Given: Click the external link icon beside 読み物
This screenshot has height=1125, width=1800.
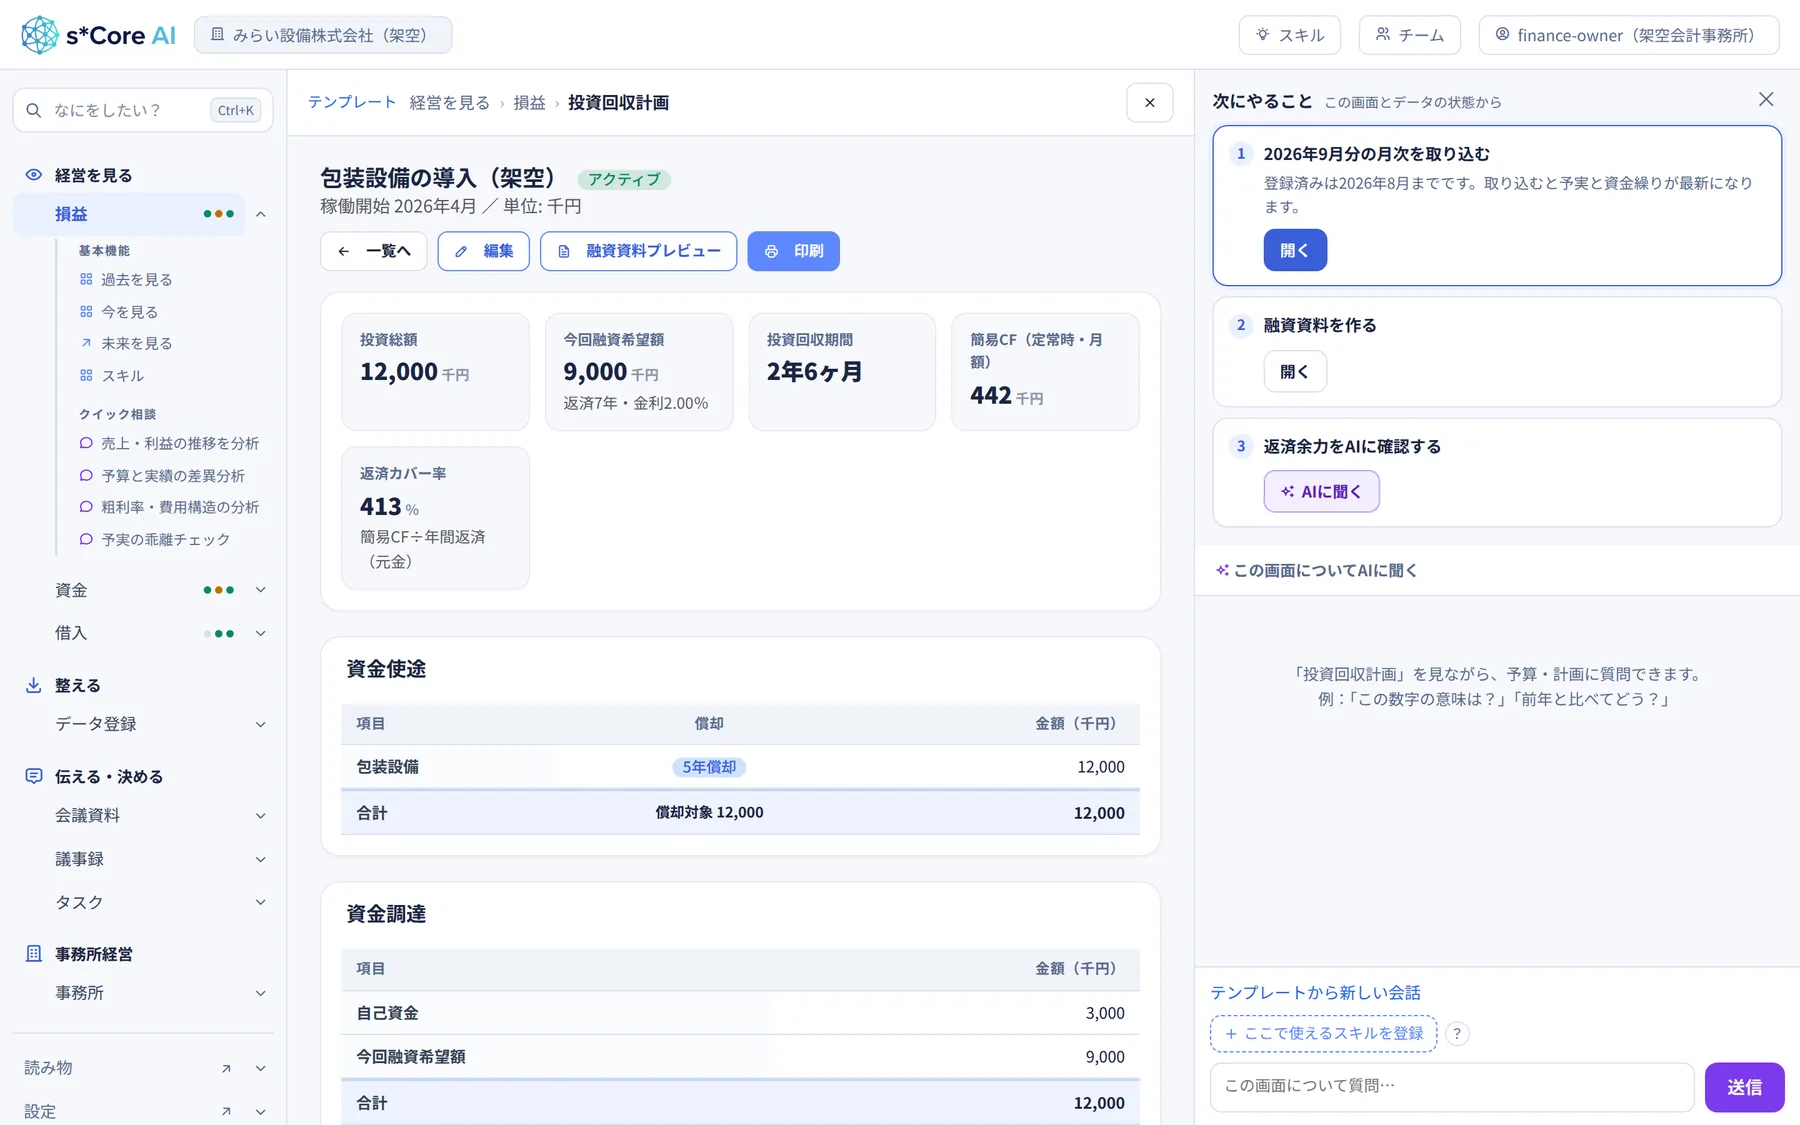Looking at the screenshot, I should coord(226,1068).
